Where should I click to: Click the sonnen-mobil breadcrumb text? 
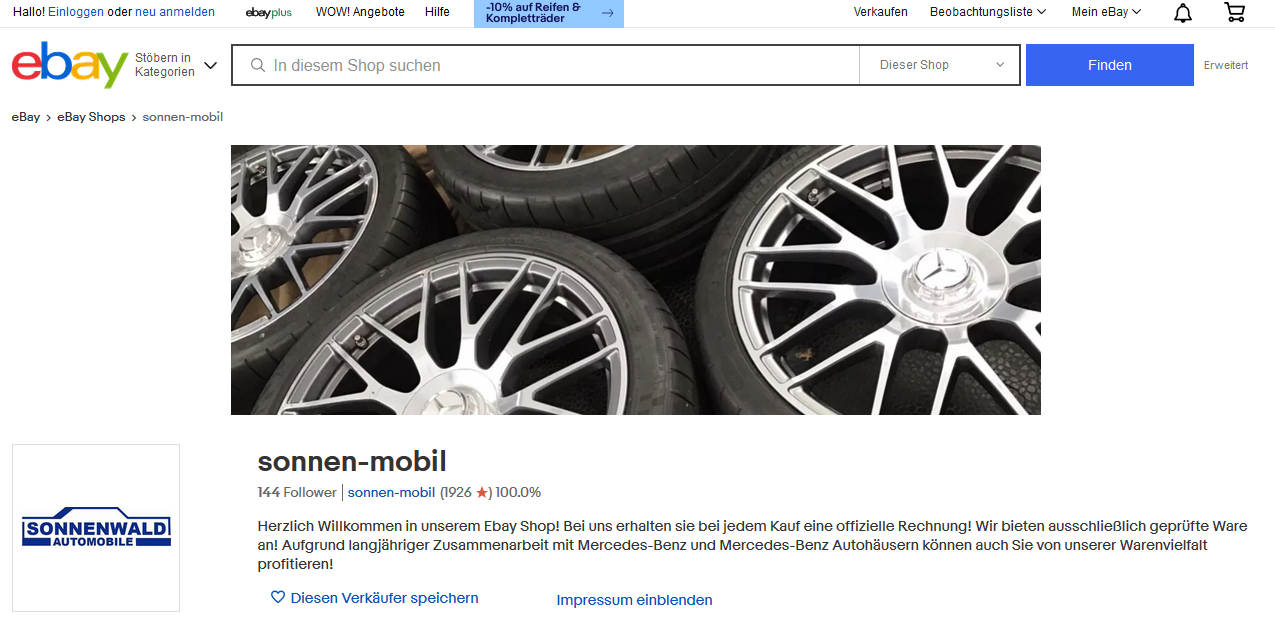[183, 117]
